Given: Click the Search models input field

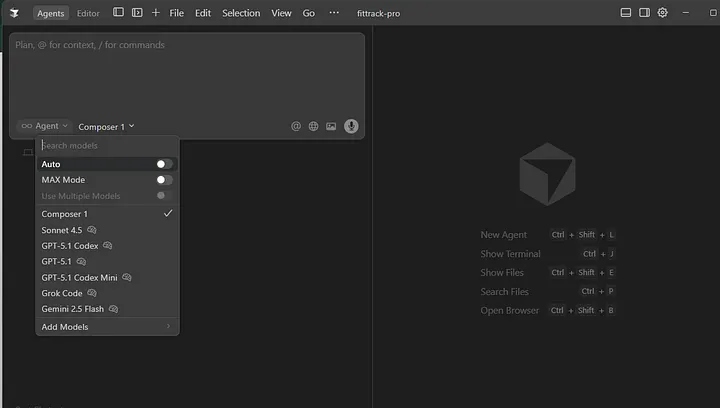Looking at the screenshot, I should point(106,146).
